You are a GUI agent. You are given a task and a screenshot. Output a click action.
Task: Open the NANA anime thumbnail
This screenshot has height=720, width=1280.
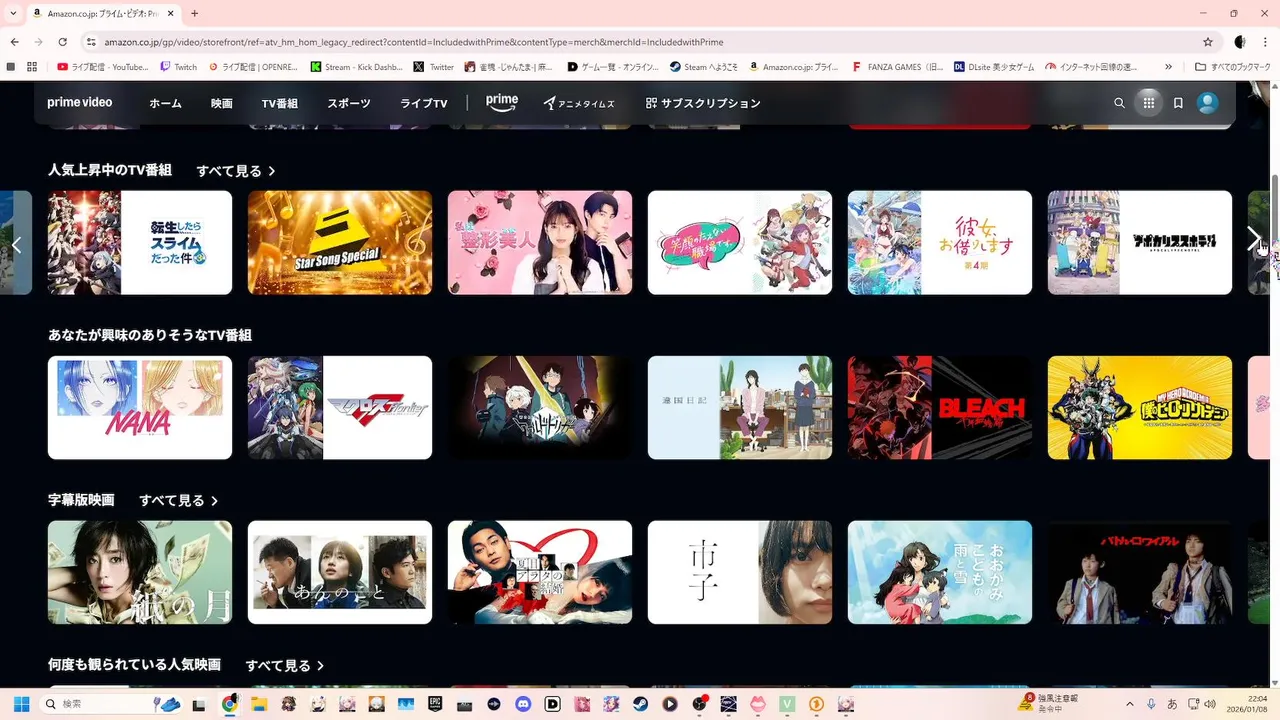pos(140,408)
